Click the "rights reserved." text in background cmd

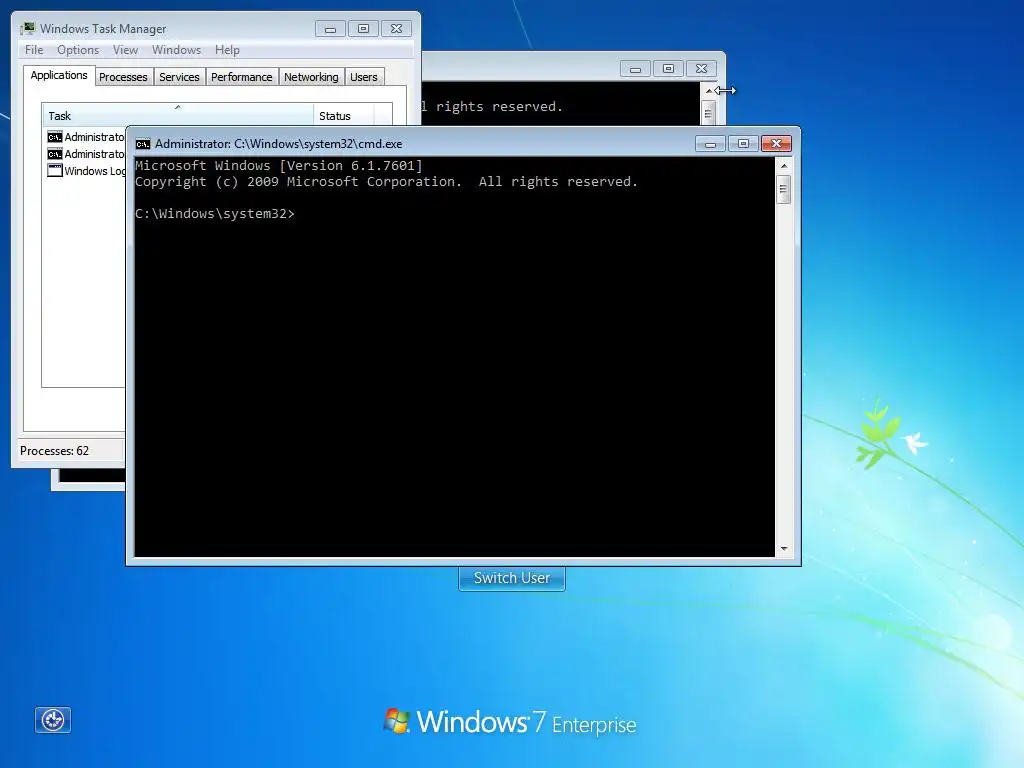(x=500, y=106)
